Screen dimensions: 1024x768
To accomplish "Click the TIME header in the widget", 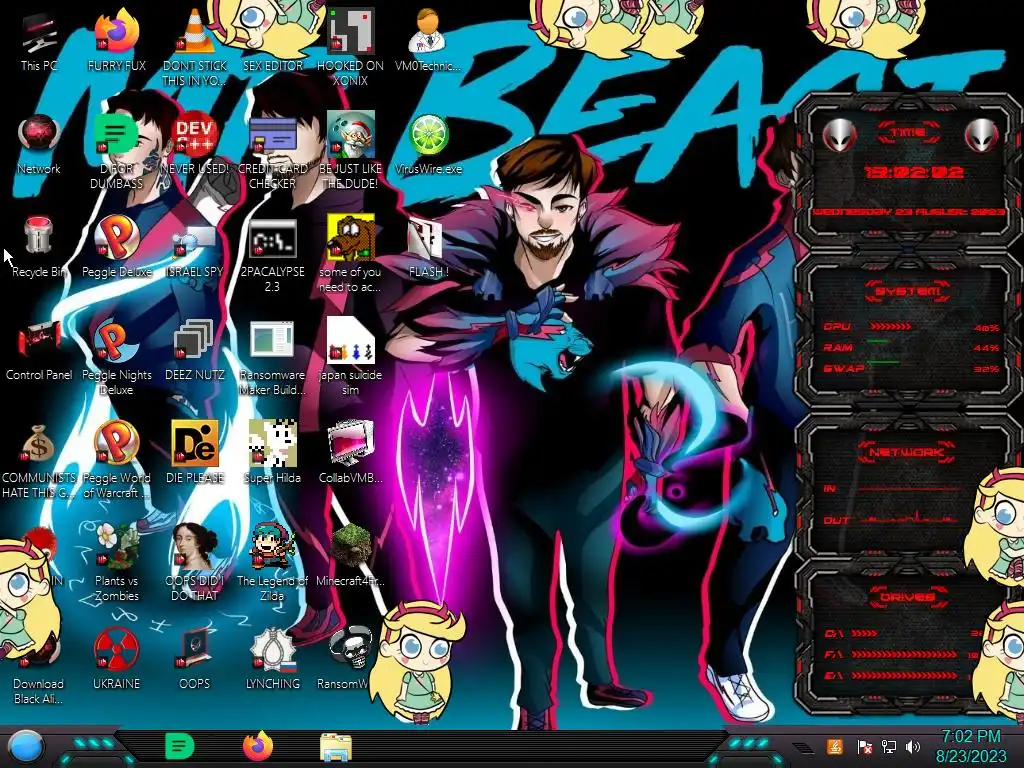I will [x=908, y=133].
